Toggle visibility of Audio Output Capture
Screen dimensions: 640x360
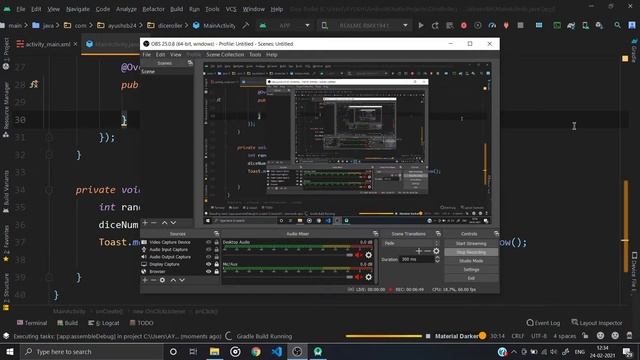209,257
